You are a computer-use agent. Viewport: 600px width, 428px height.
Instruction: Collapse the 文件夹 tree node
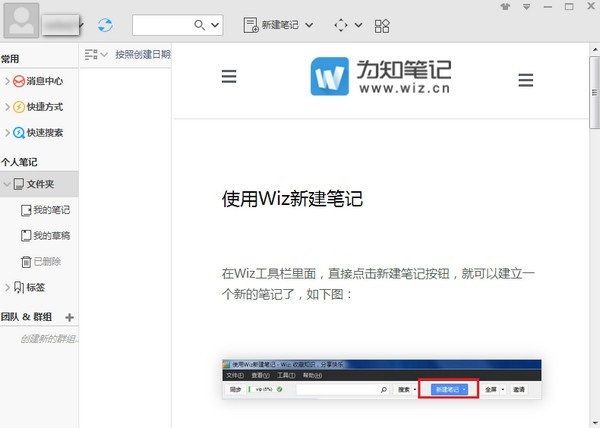pos(7,184)
